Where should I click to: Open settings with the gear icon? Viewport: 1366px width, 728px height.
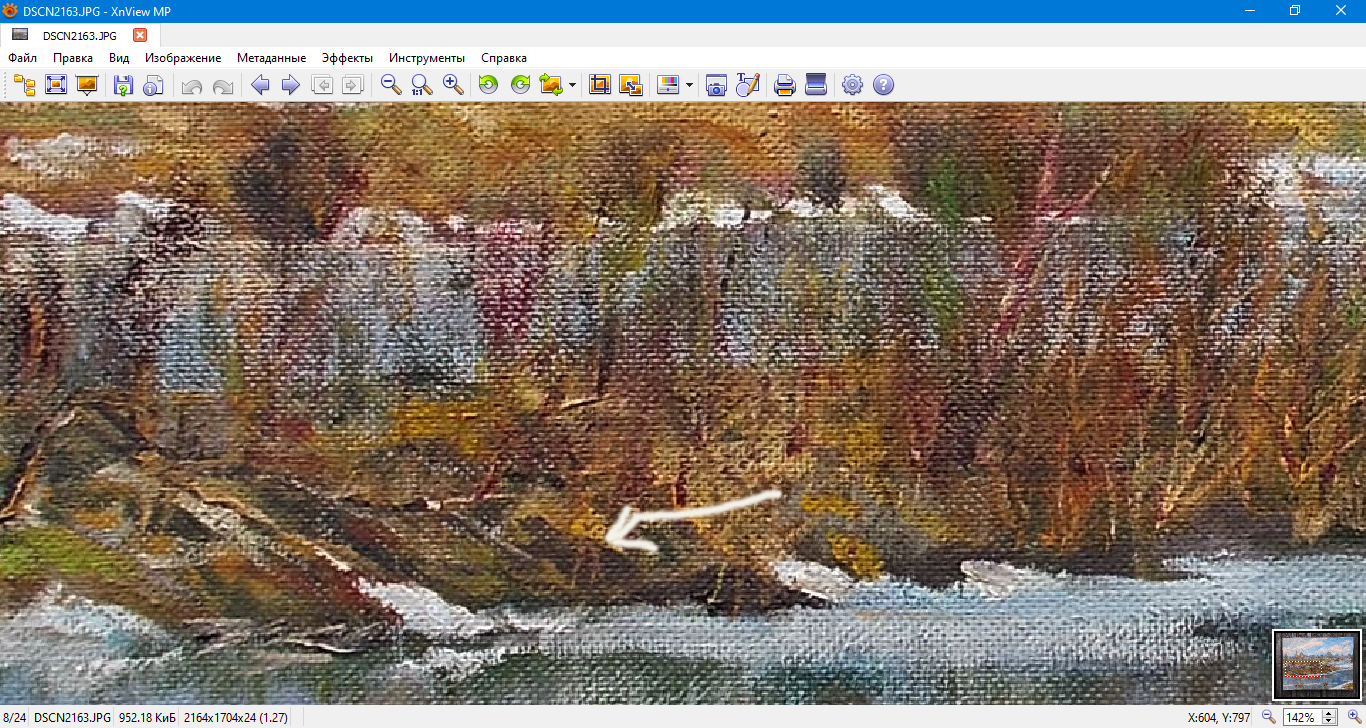tap(852, 85)
